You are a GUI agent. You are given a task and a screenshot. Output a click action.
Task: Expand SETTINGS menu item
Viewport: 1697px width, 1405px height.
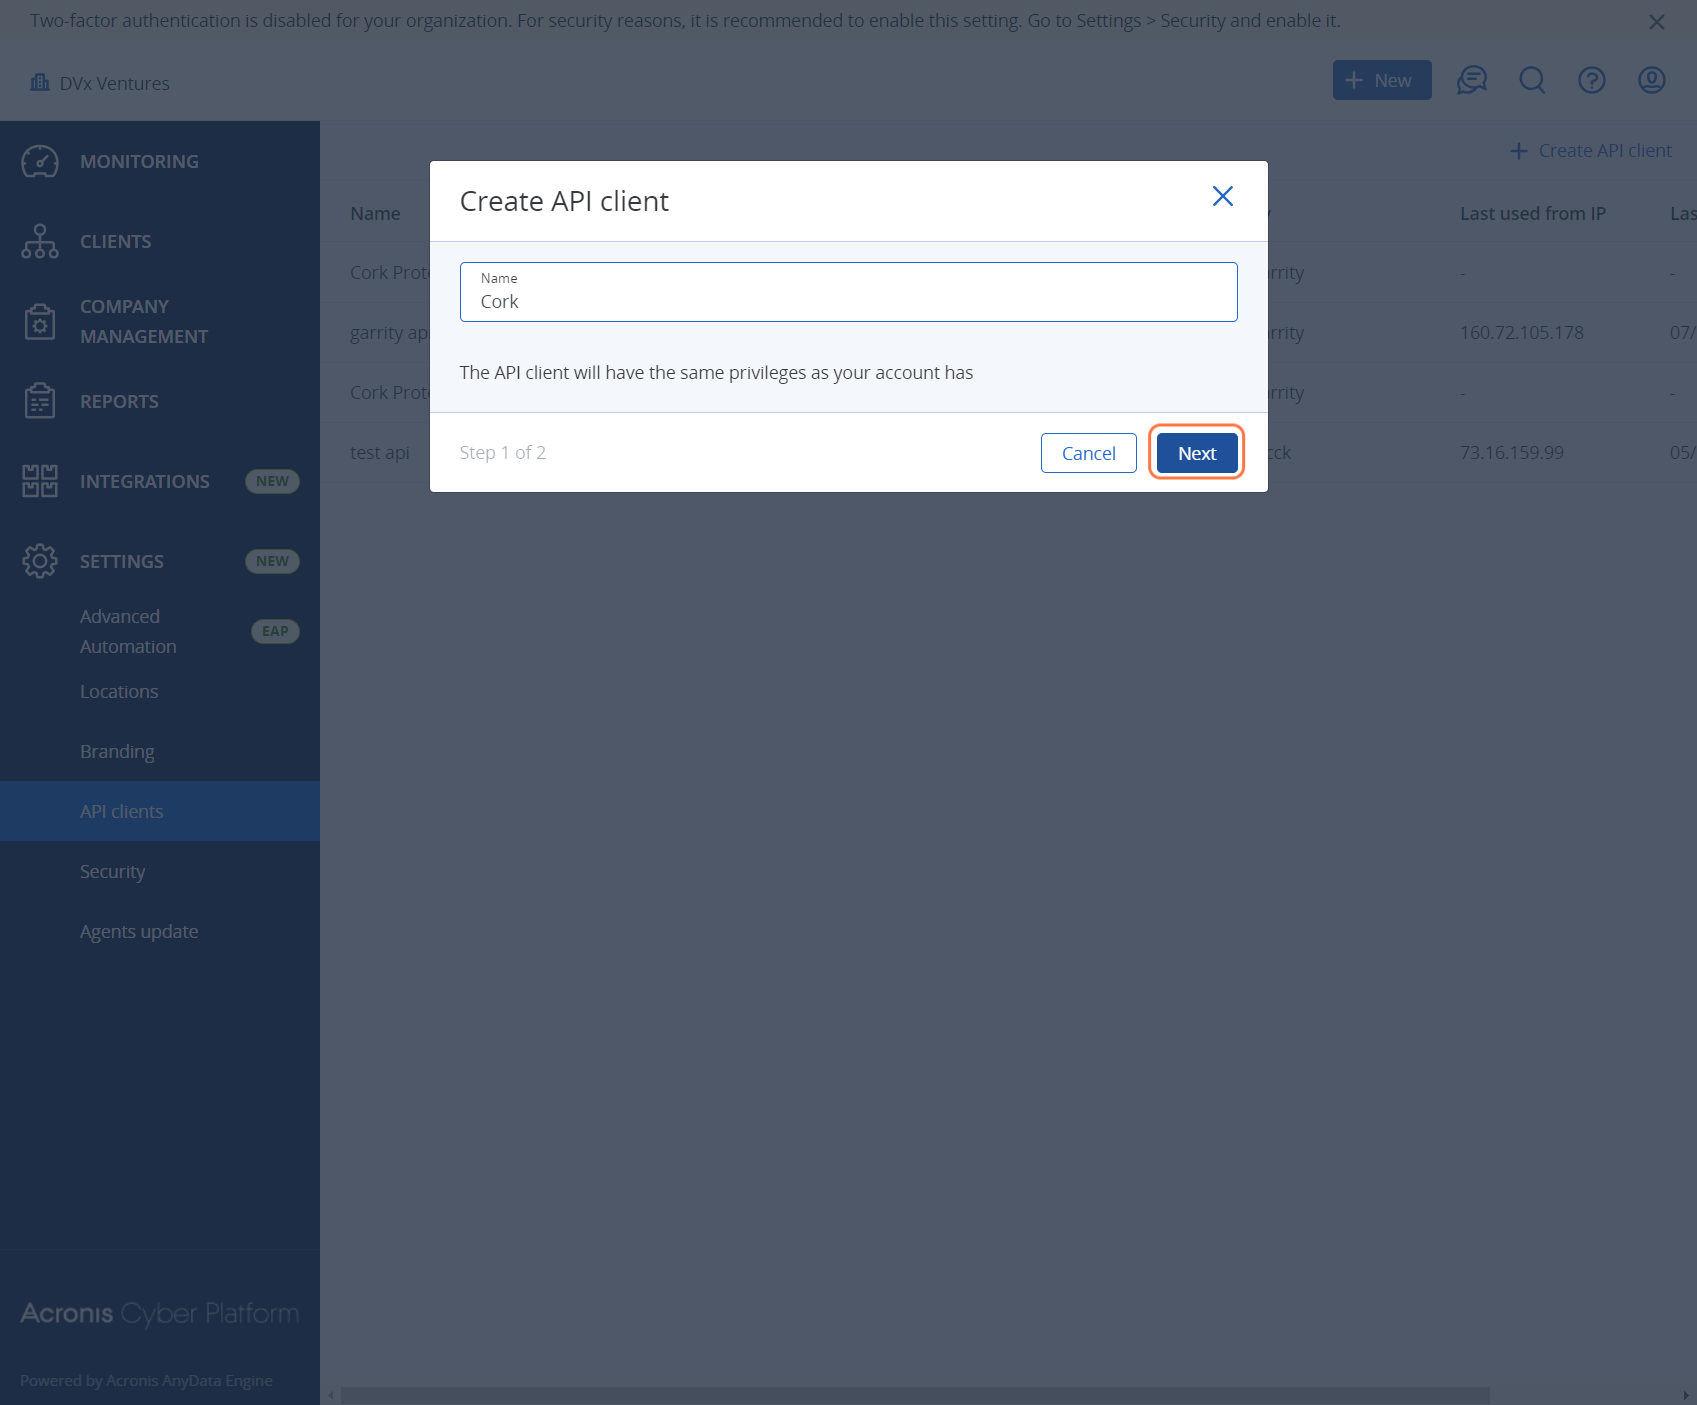(x=122, y=561)
